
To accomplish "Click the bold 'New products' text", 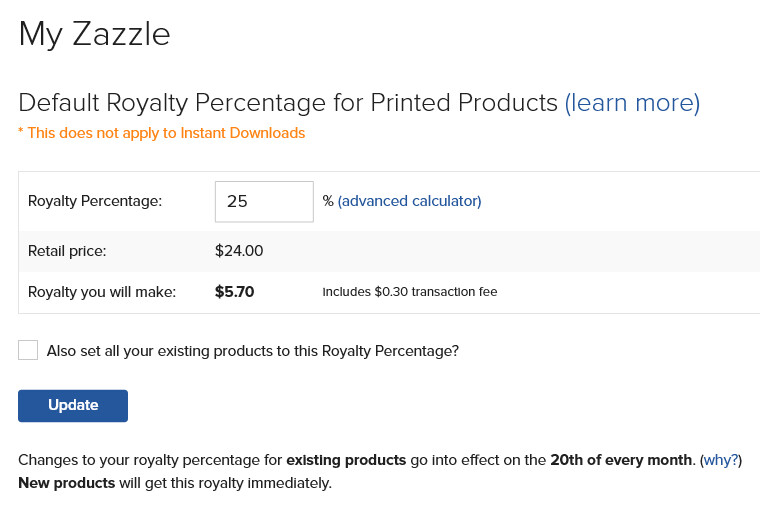I will pyautogui.click(x=67, y=483).
